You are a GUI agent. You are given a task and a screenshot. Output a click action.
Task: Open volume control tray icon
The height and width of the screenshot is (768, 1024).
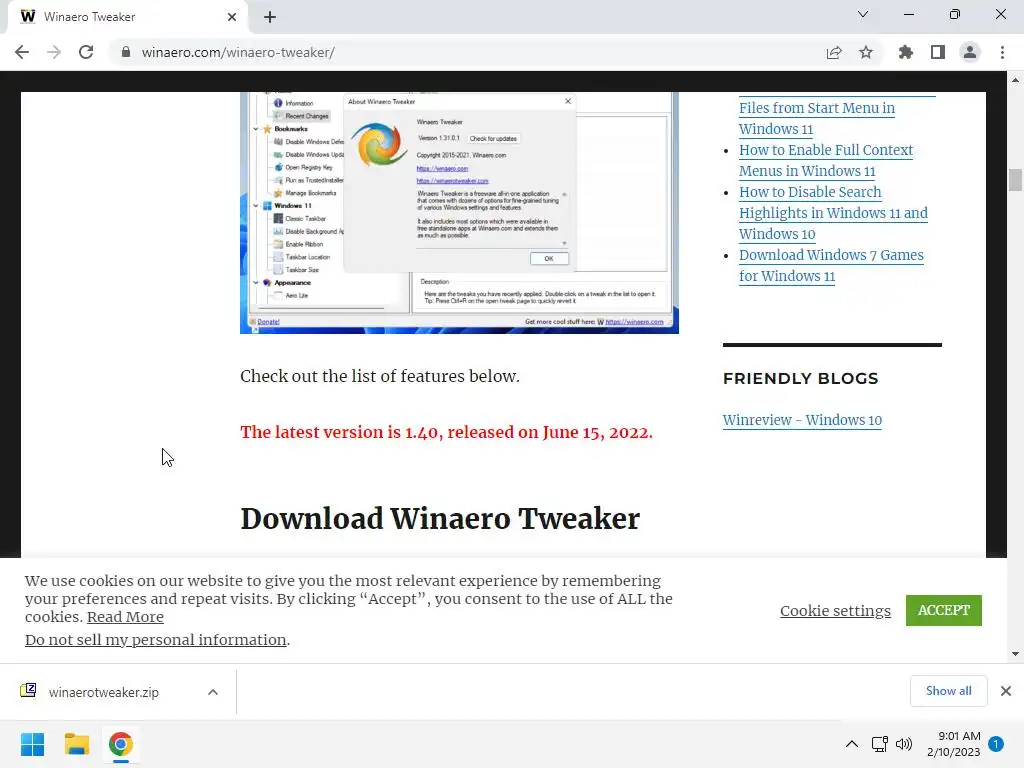tap(904, 744)
